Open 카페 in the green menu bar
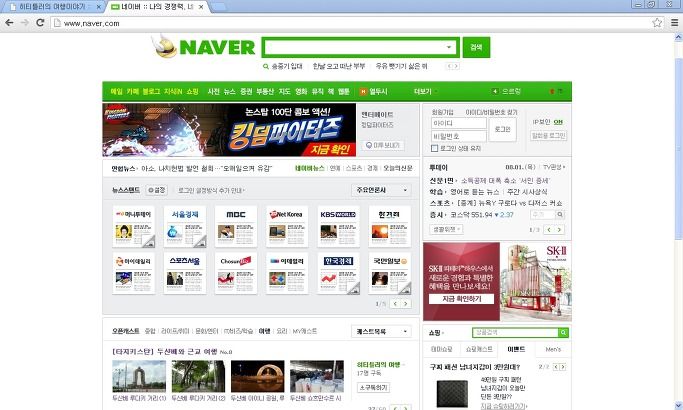The width and height of the screenshot is (683, 410). pos(132,91)
